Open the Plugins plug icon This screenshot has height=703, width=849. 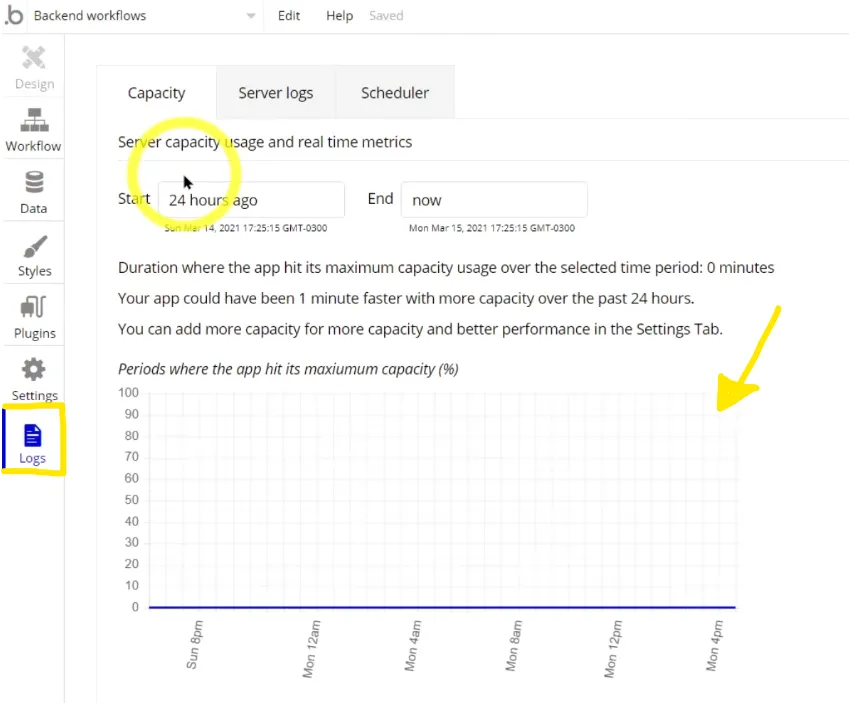click(x=34, y=308)
